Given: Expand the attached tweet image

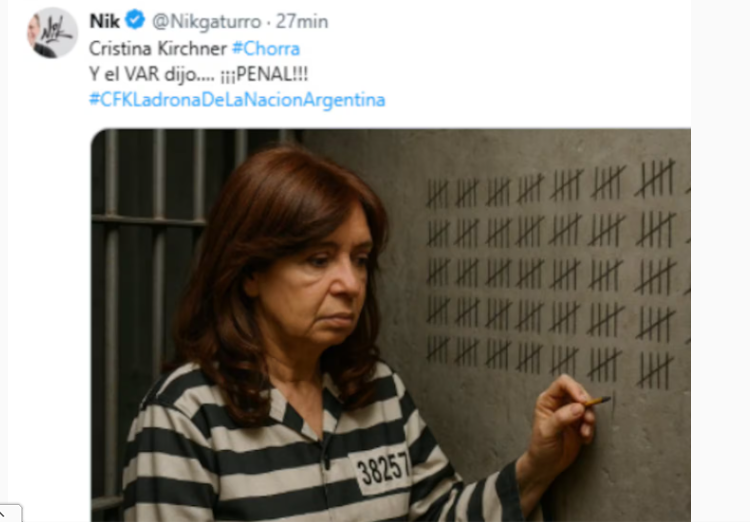Looking at the screenshot, I should tap(391, 325).
